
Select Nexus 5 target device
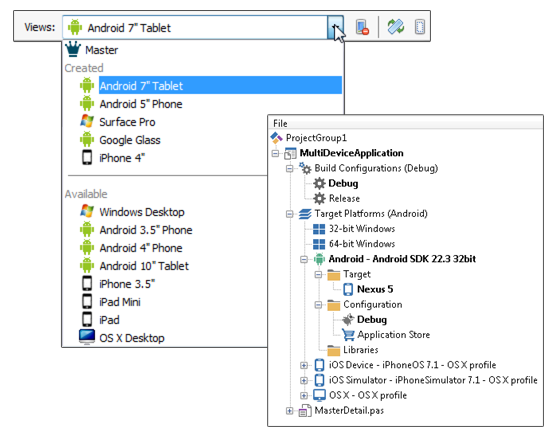tap(375, 289)
